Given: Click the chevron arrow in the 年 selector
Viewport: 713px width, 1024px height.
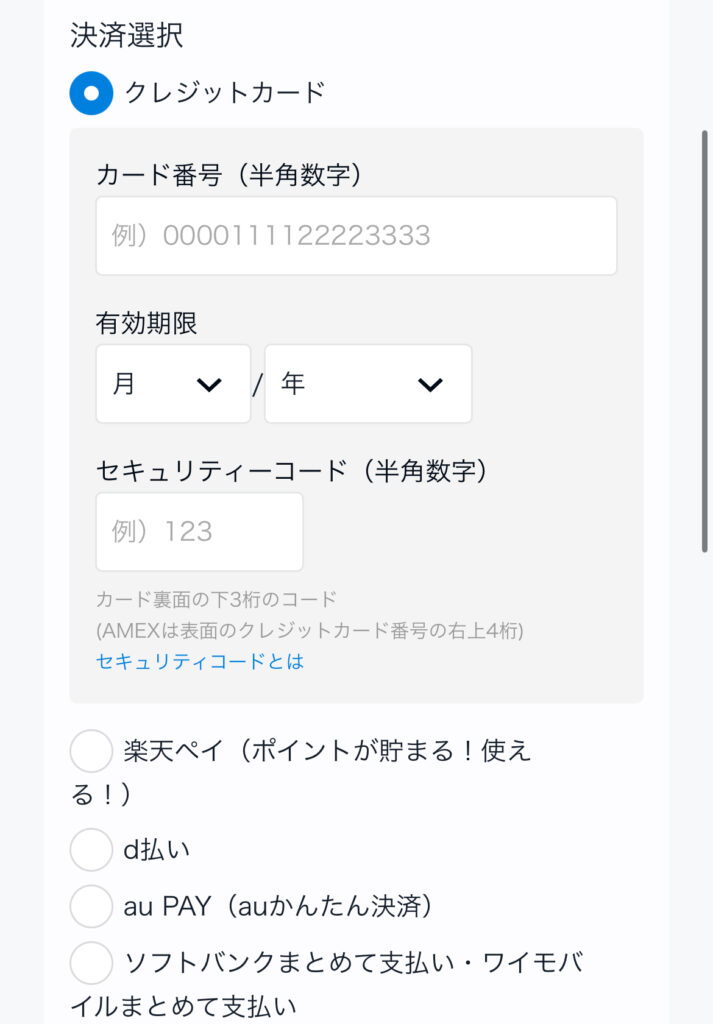Looking at the screenshot, I should pos(430,385).
